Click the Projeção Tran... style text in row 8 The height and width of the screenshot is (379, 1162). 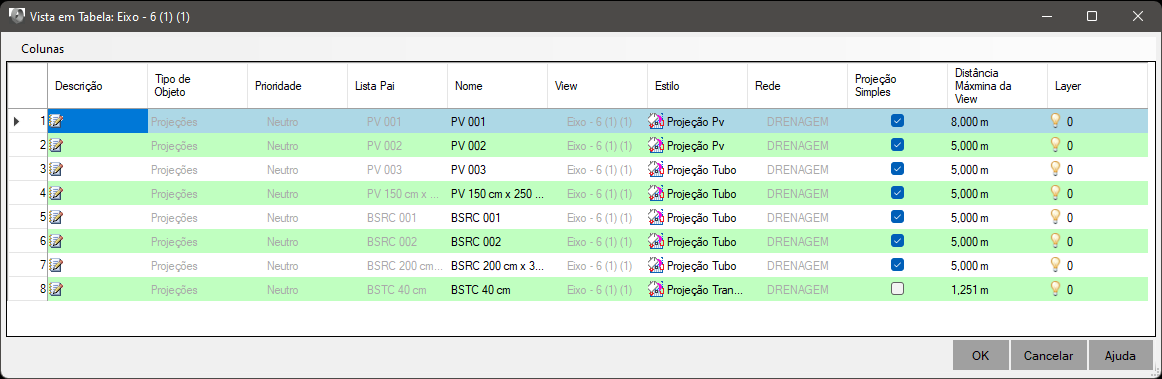click(x=705, y=289)
